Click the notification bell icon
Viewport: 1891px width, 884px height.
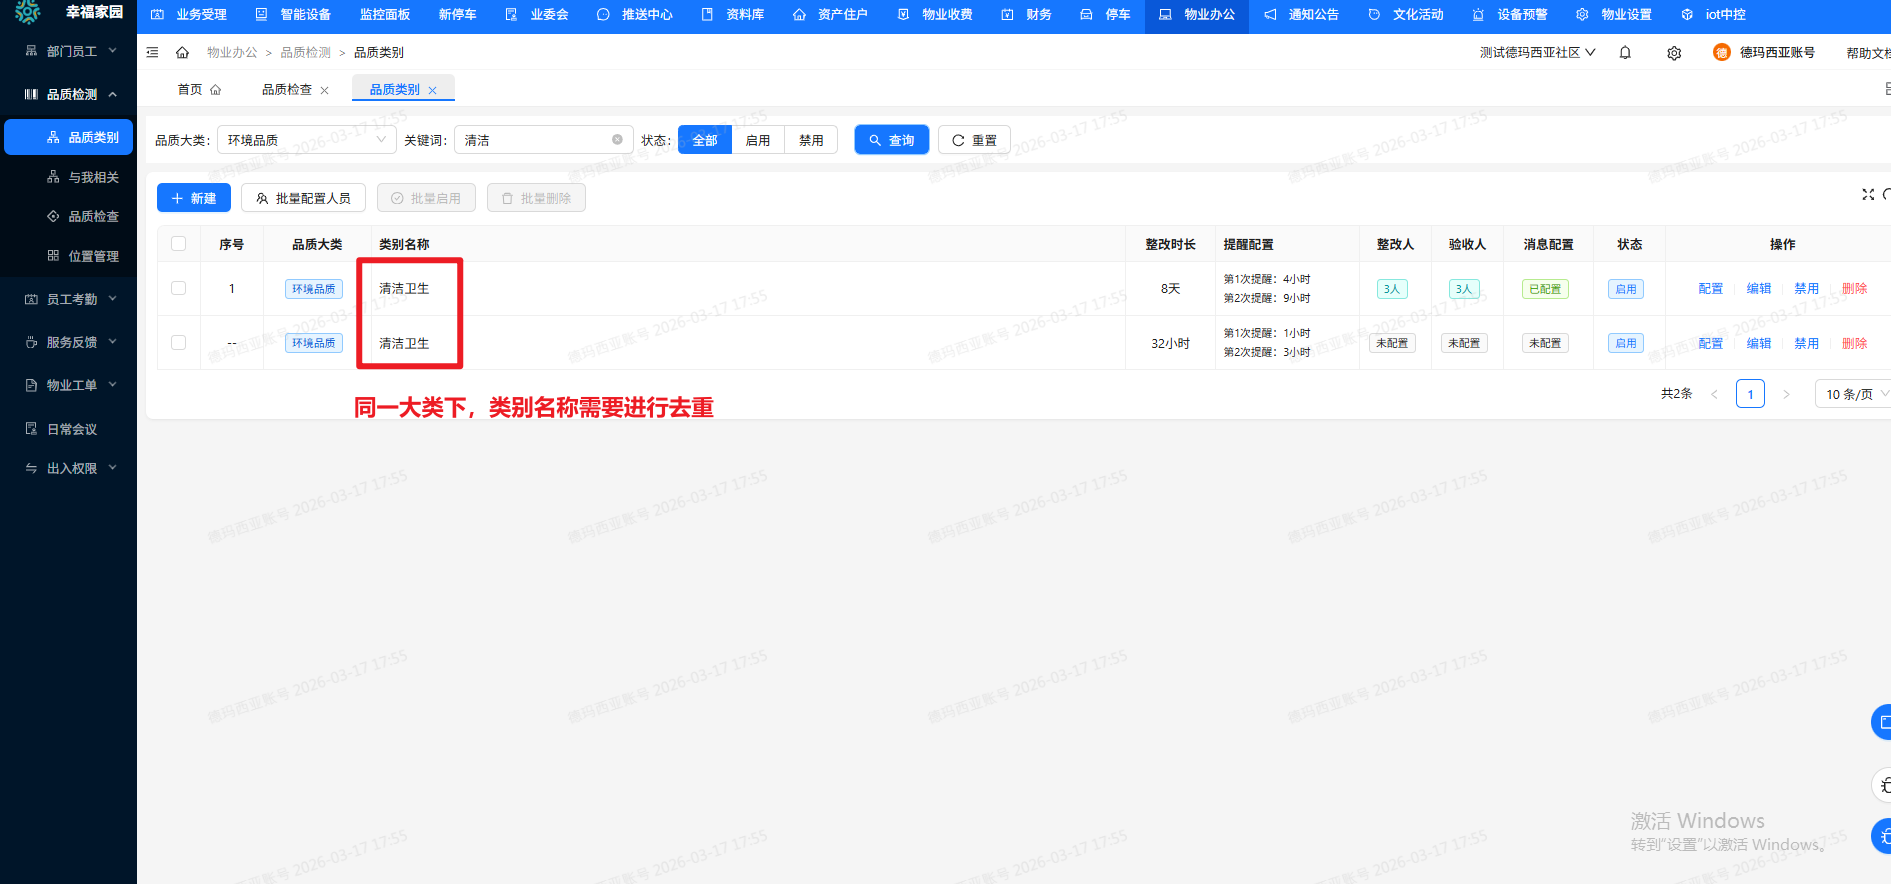(x=1625, y=53)
